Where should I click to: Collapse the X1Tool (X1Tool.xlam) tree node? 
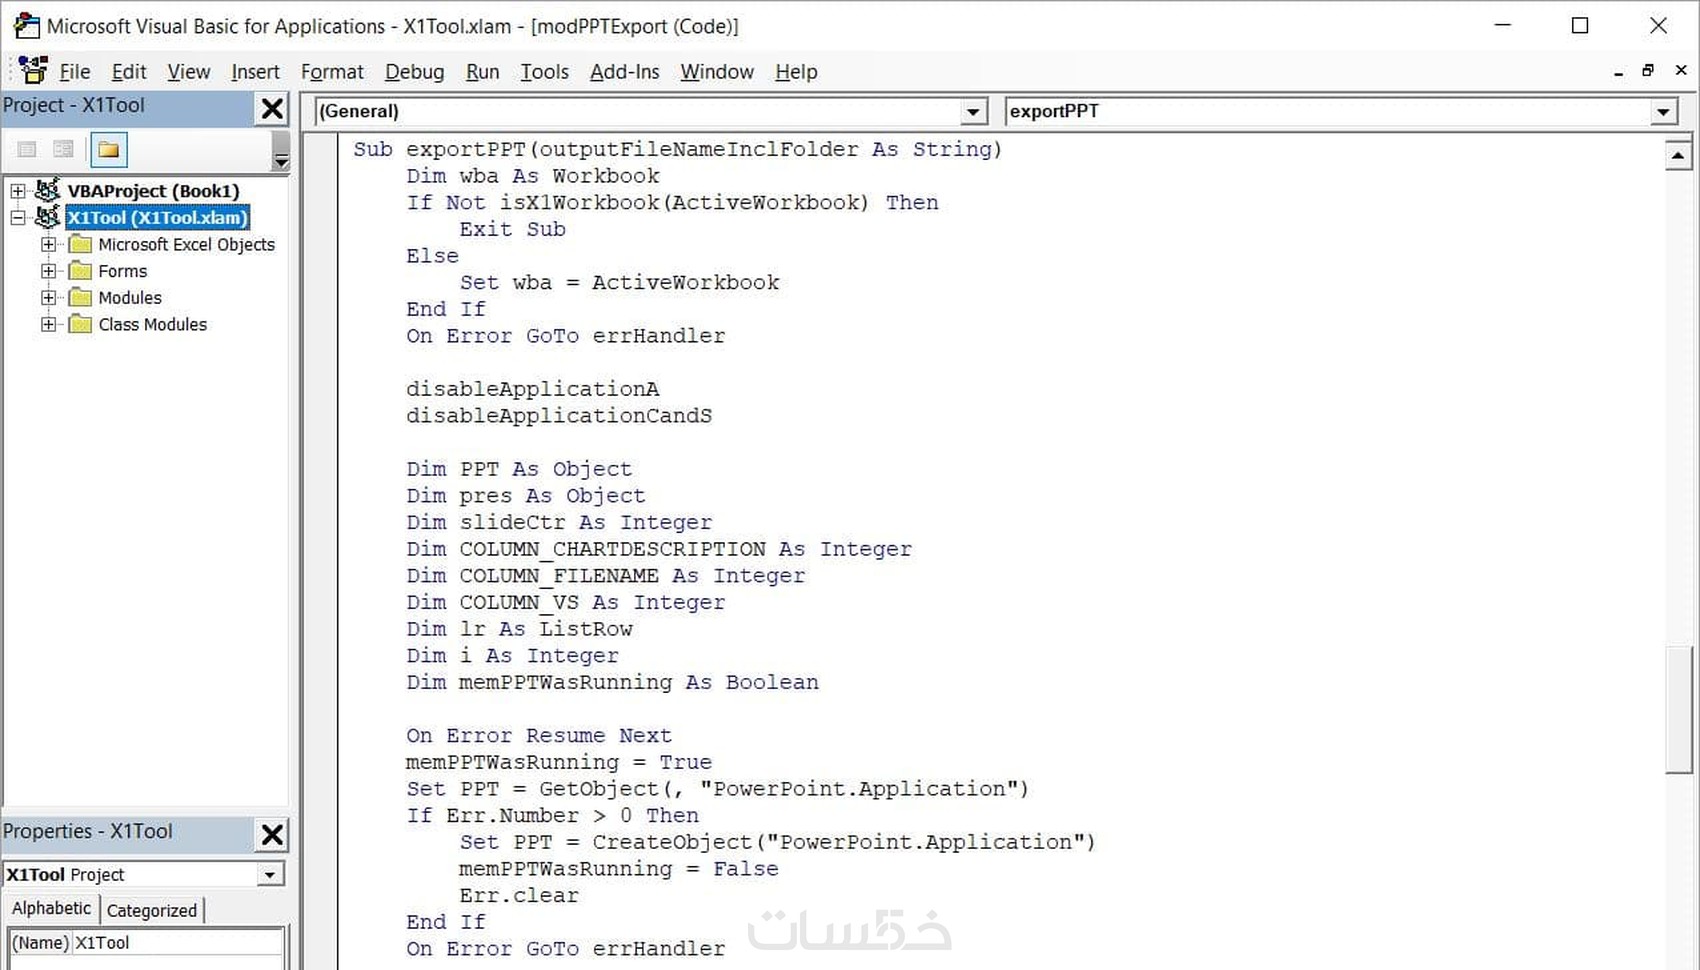click(x=18, y=218)
